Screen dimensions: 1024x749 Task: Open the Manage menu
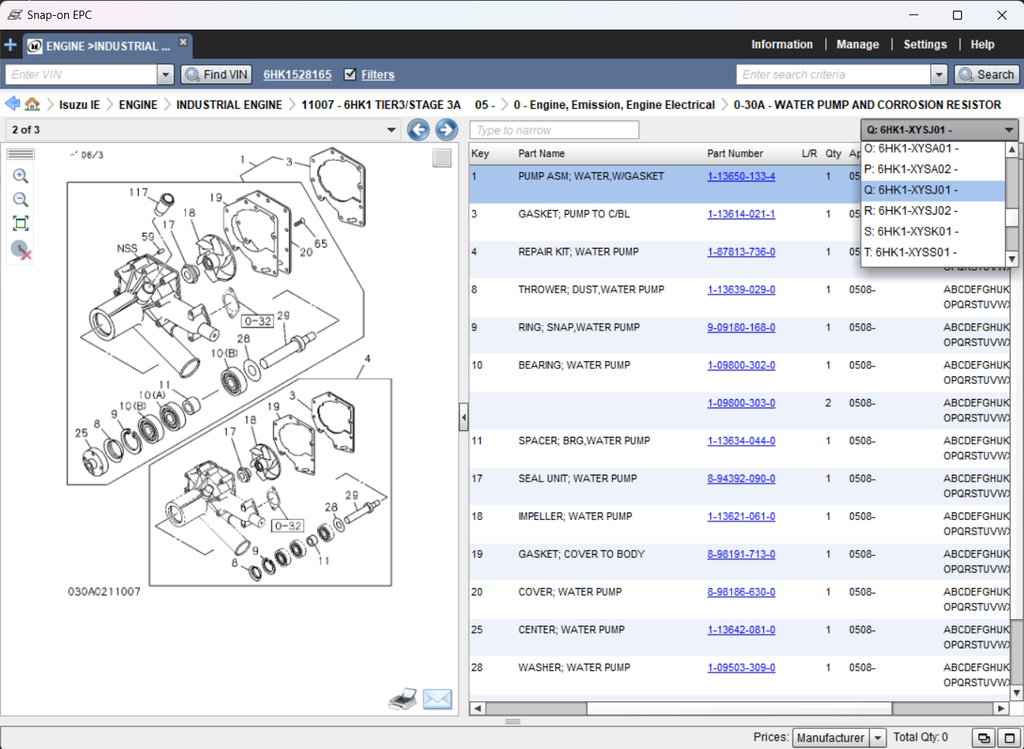click(x=857, y=44)
